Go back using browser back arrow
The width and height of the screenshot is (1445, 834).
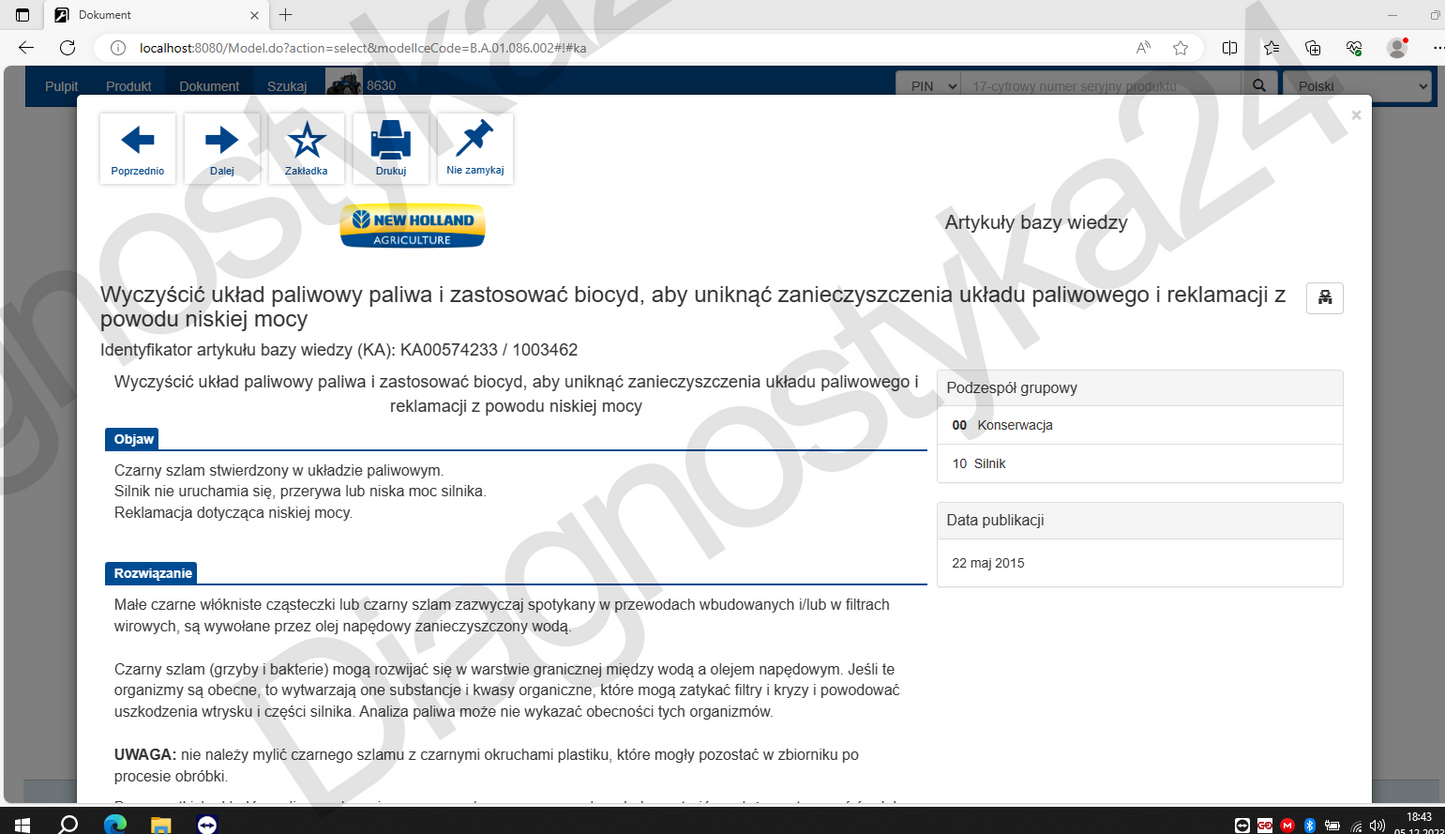click(x=26, y=47)
